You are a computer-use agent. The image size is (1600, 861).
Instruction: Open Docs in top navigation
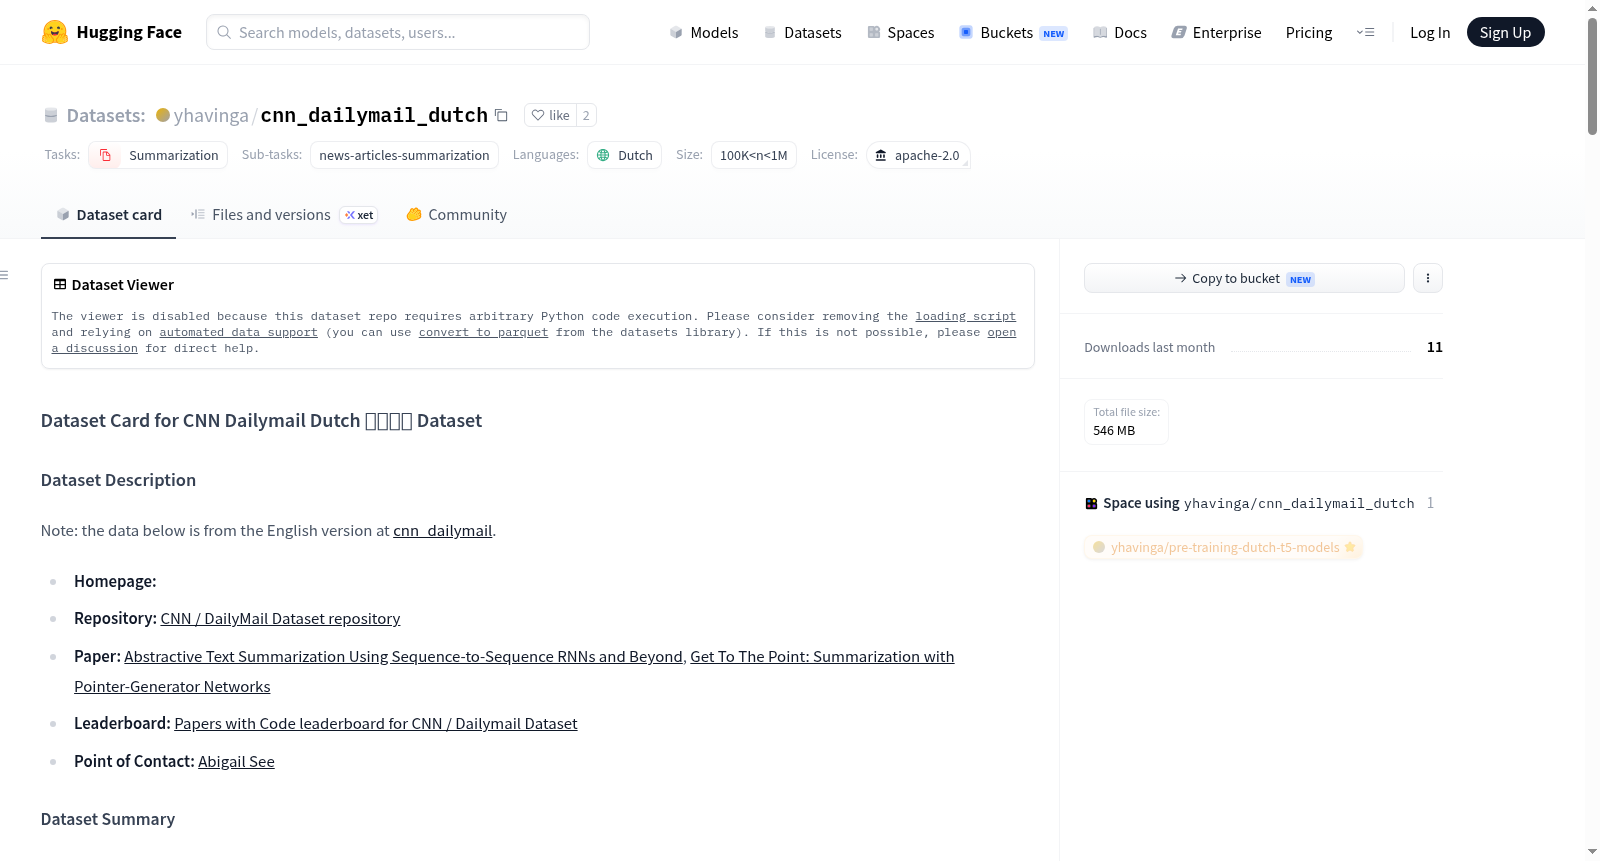[x=1119, y=33]
